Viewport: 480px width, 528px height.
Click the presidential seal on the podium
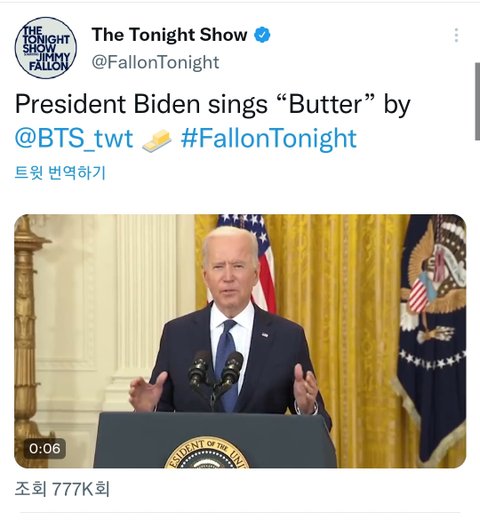pos(207,452)
